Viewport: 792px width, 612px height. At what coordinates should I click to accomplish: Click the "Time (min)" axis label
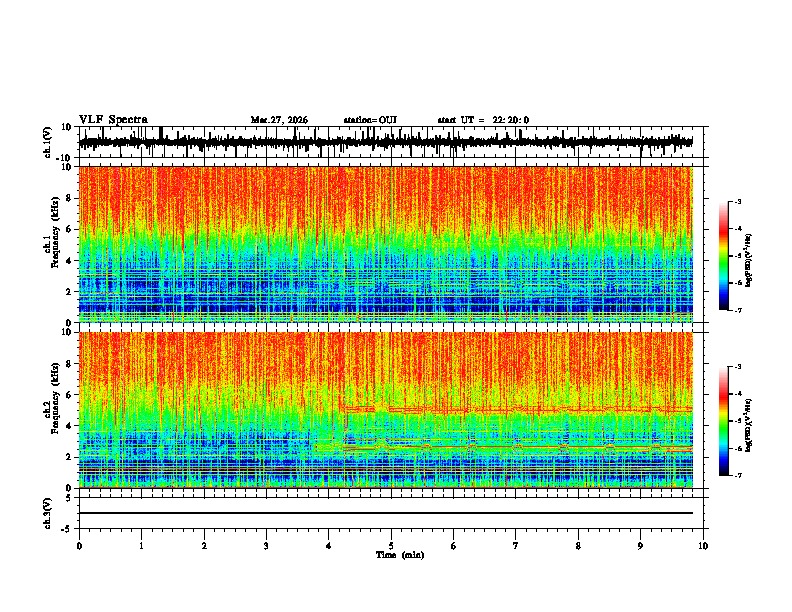tap(400, 555)
